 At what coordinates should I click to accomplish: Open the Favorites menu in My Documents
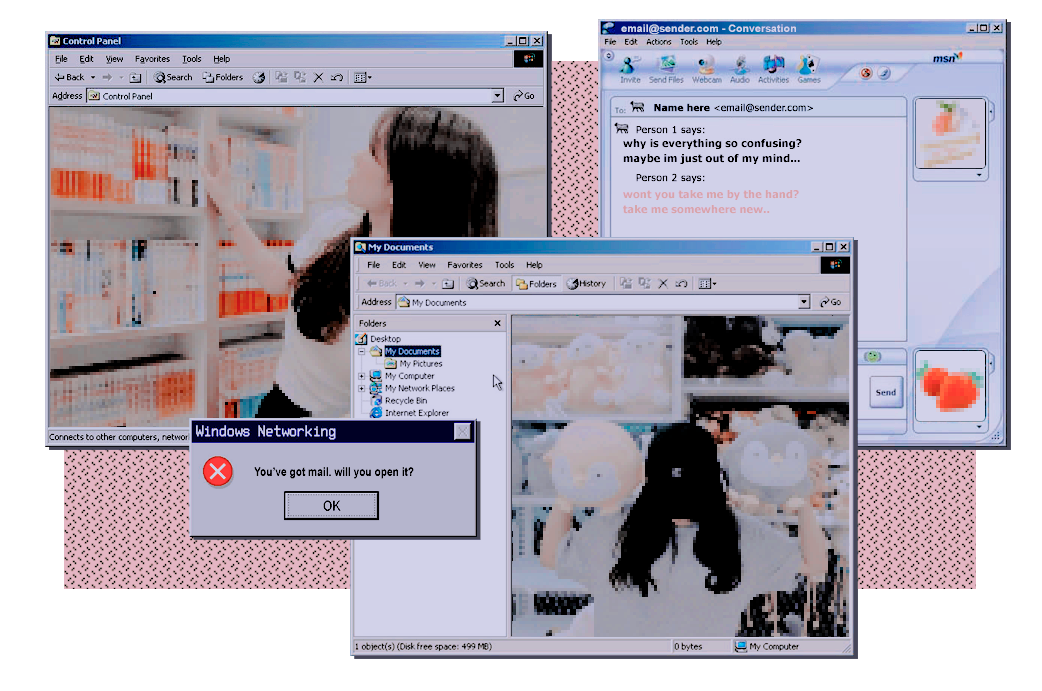click(x=465, y=264)
